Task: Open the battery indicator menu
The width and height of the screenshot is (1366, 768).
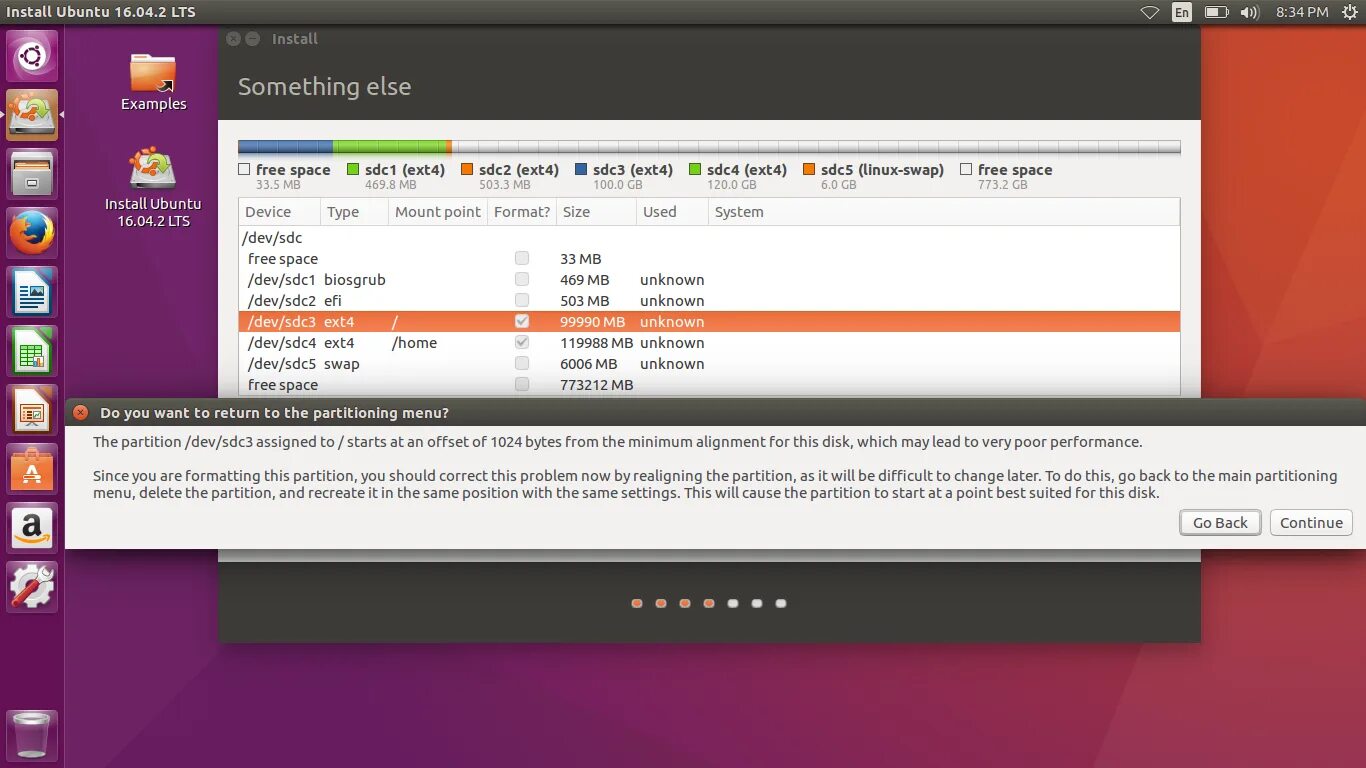Action: click(1216, 12)
